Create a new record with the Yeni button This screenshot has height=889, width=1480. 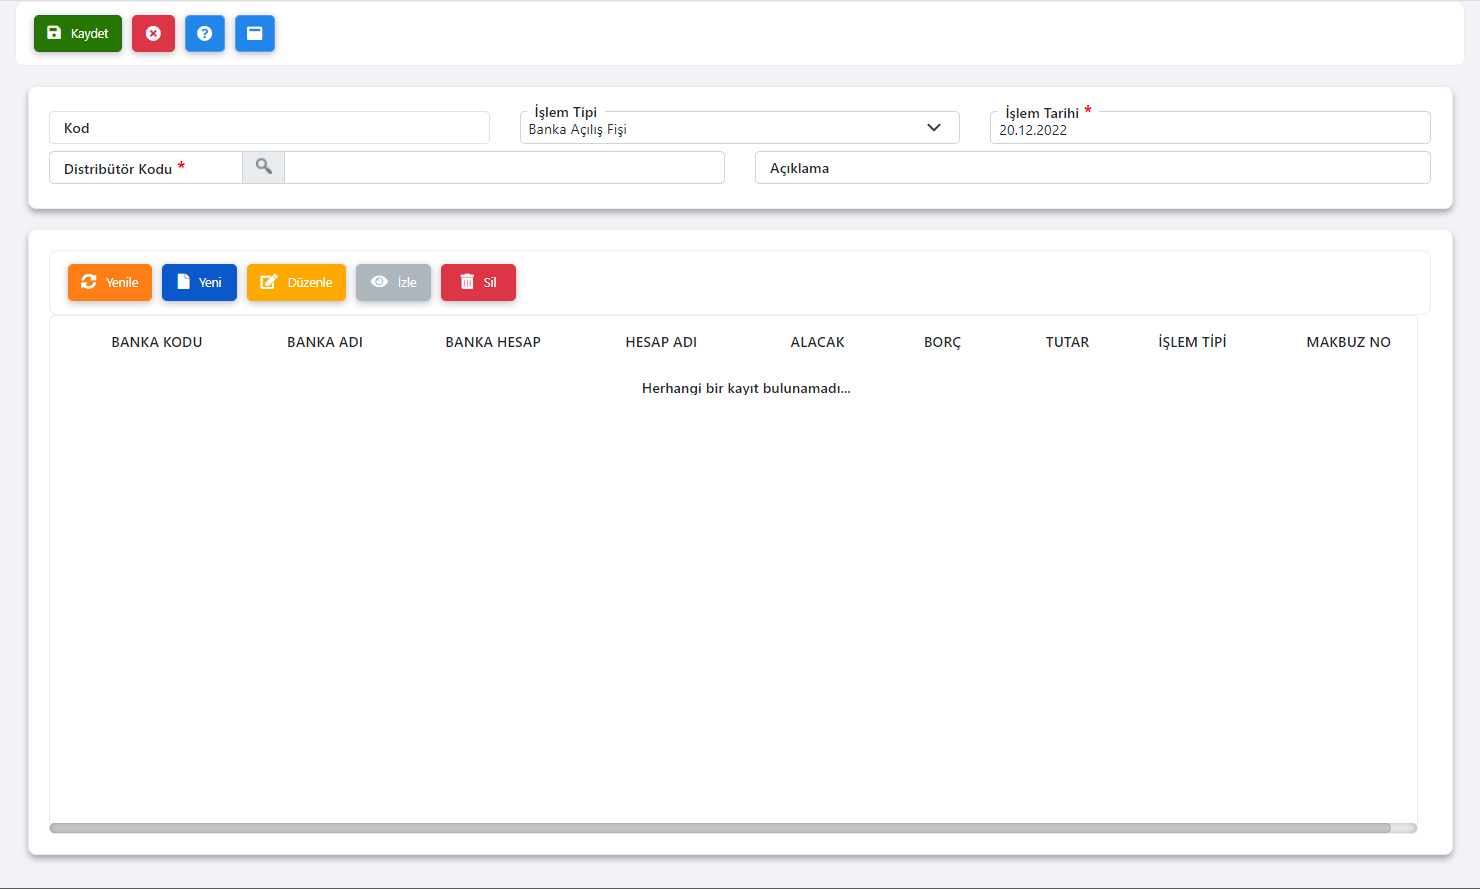[x=199, y=282]
